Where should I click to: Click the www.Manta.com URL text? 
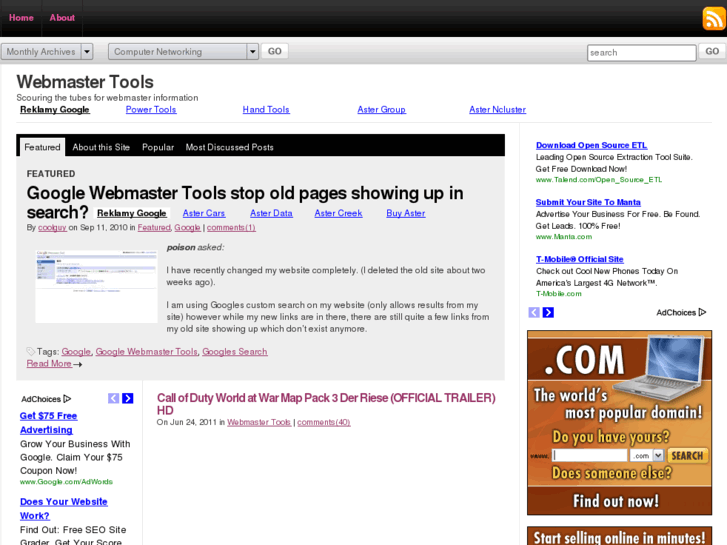[x=564, y=237]
